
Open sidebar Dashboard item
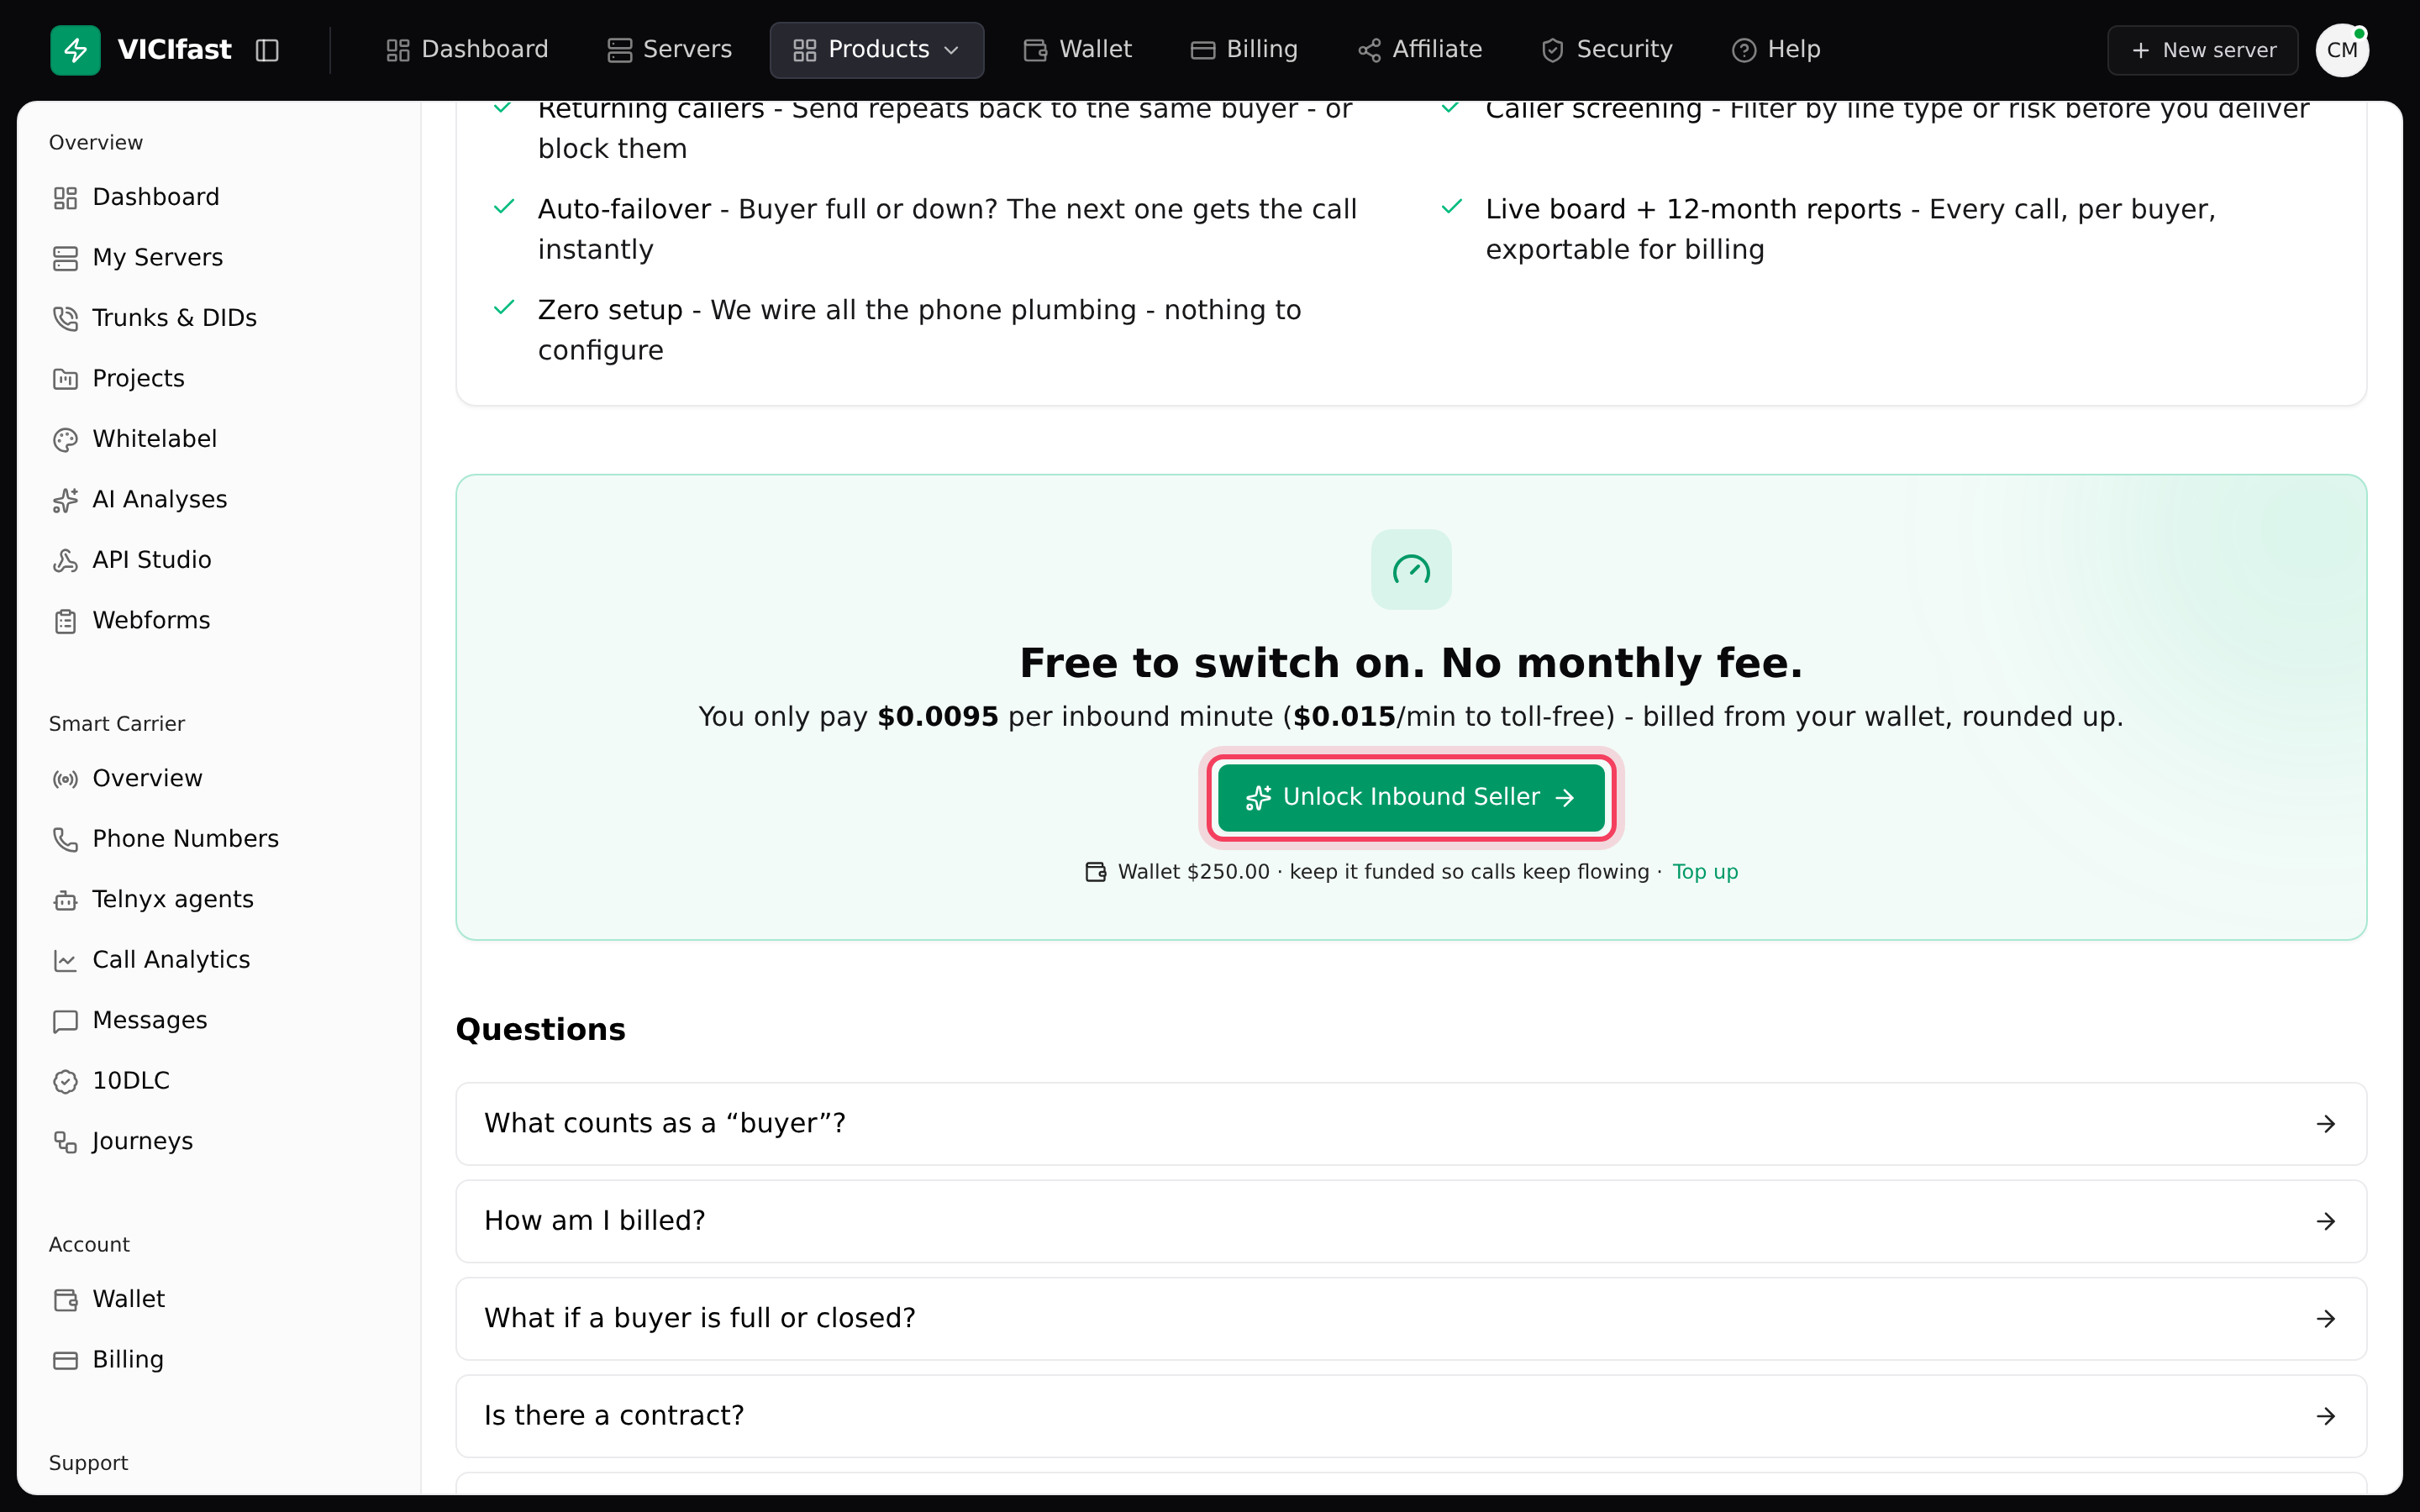coord(136,197)
